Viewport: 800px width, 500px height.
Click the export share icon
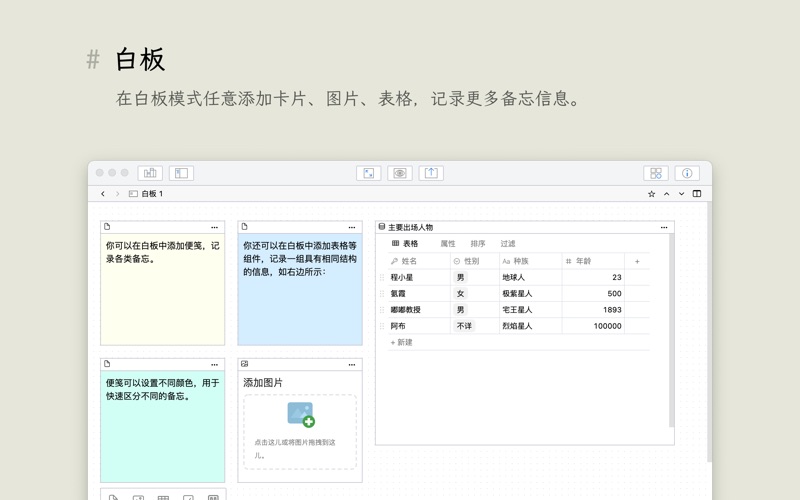pos(431,173)
